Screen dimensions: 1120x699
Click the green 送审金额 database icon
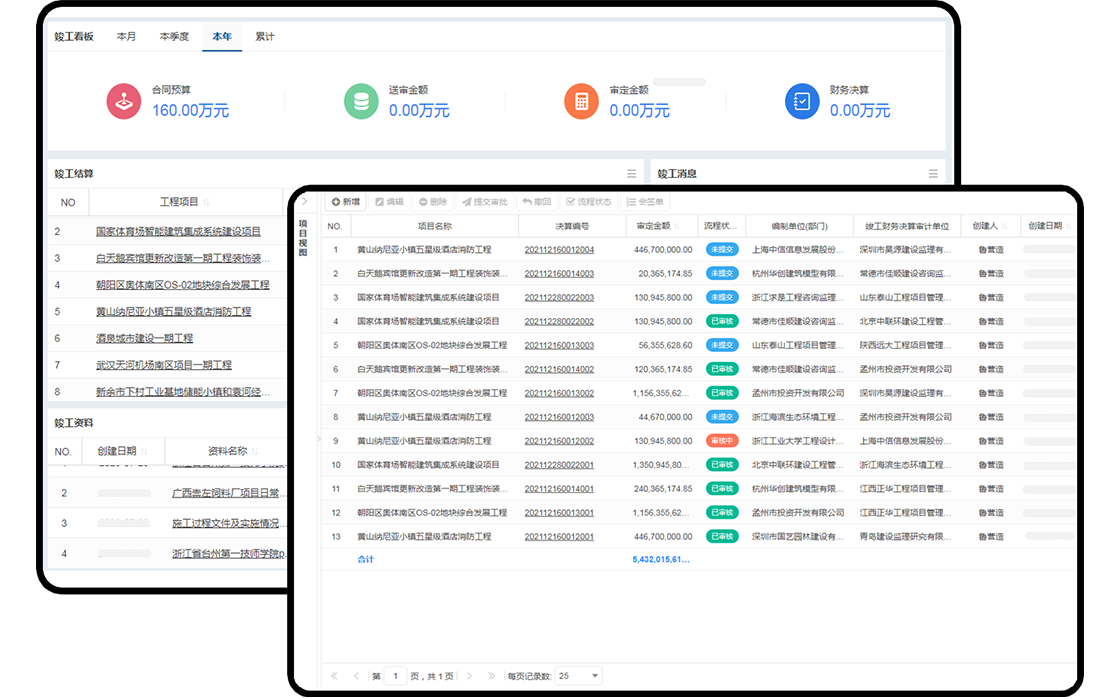click(x=360, y=101)
